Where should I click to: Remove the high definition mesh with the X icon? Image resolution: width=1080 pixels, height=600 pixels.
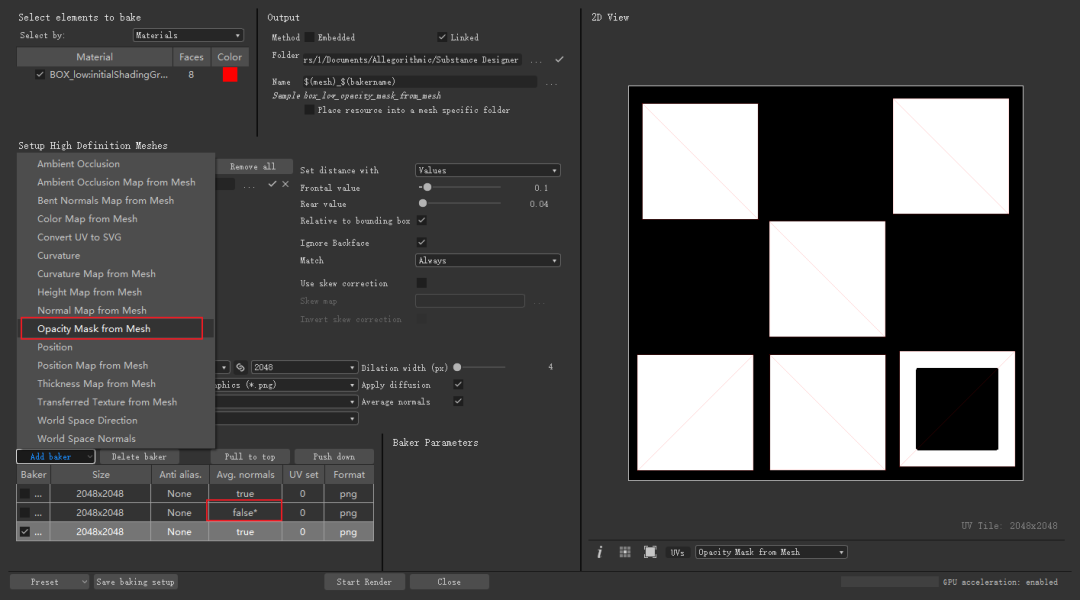click(285, 184)
